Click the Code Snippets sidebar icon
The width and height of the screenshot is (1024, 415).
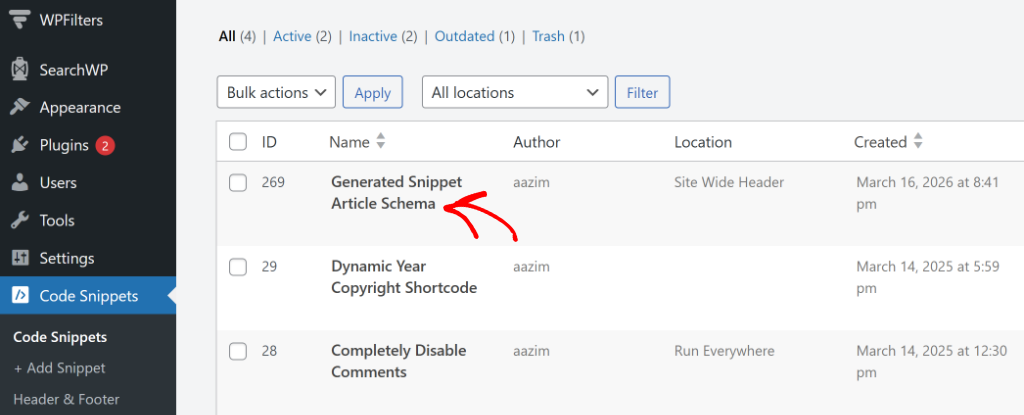[x=20, y=295]
